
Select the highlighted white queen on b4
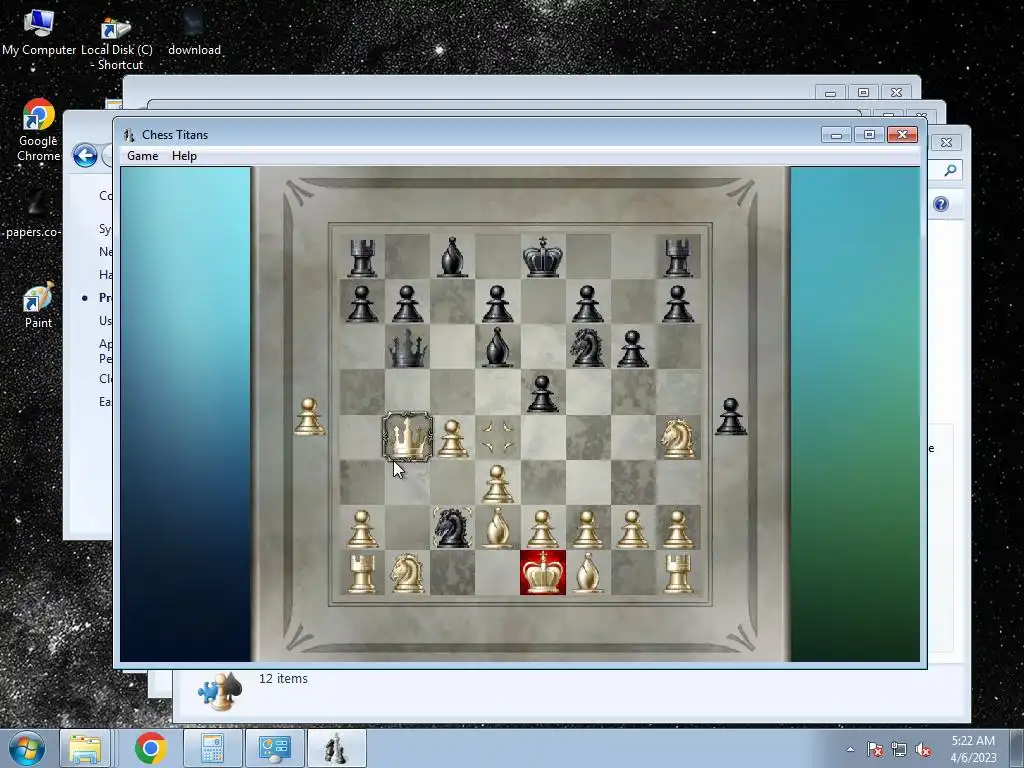(x=408, y=437)
